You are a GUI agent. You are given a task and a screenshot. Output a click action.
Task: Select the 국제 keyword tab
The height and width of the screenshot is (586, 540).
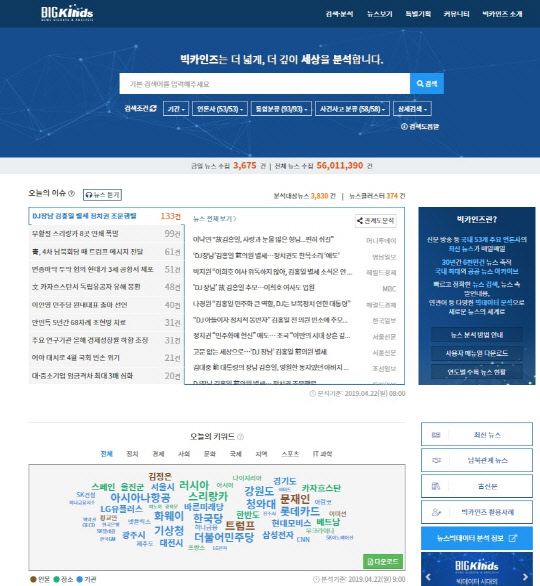(x=235, y=454)
